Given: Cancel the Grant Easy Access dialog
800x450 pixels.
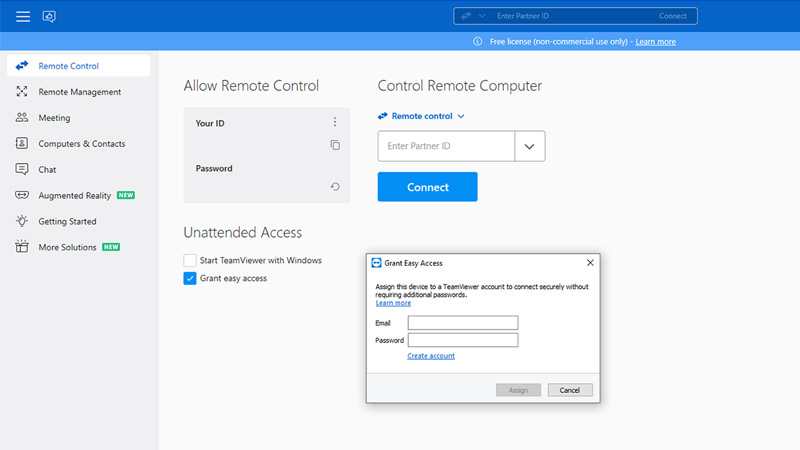Looking at the screenshot, I should [570, 390].
